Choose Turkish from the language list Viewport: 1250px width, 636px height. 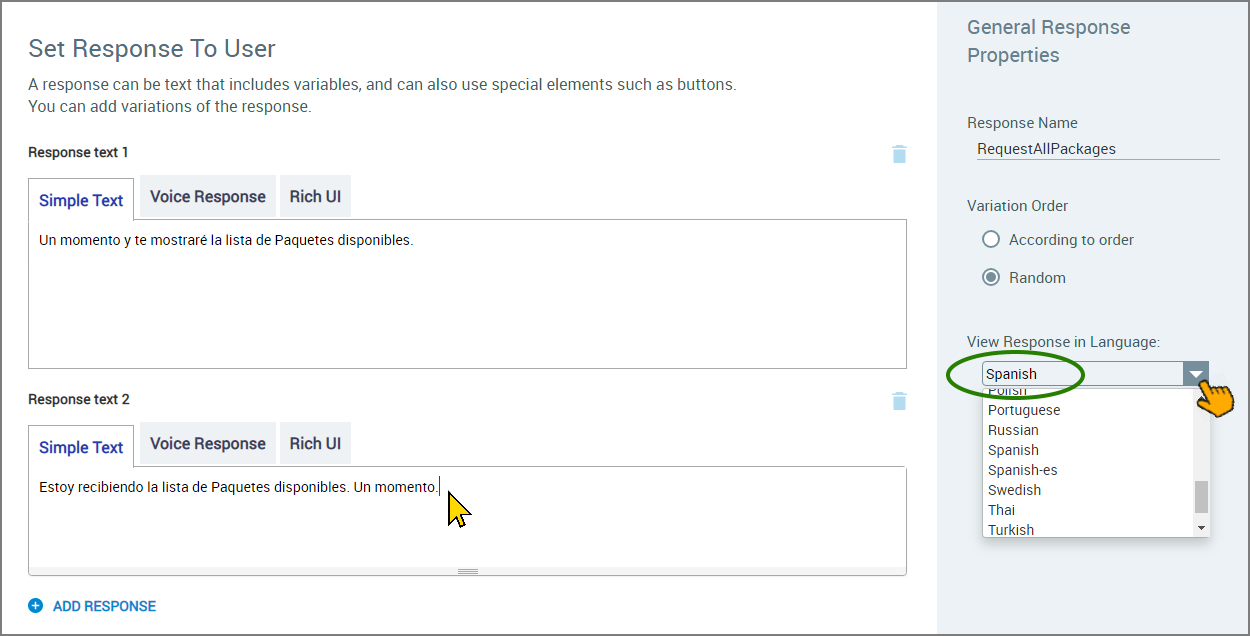(1011, 530)
